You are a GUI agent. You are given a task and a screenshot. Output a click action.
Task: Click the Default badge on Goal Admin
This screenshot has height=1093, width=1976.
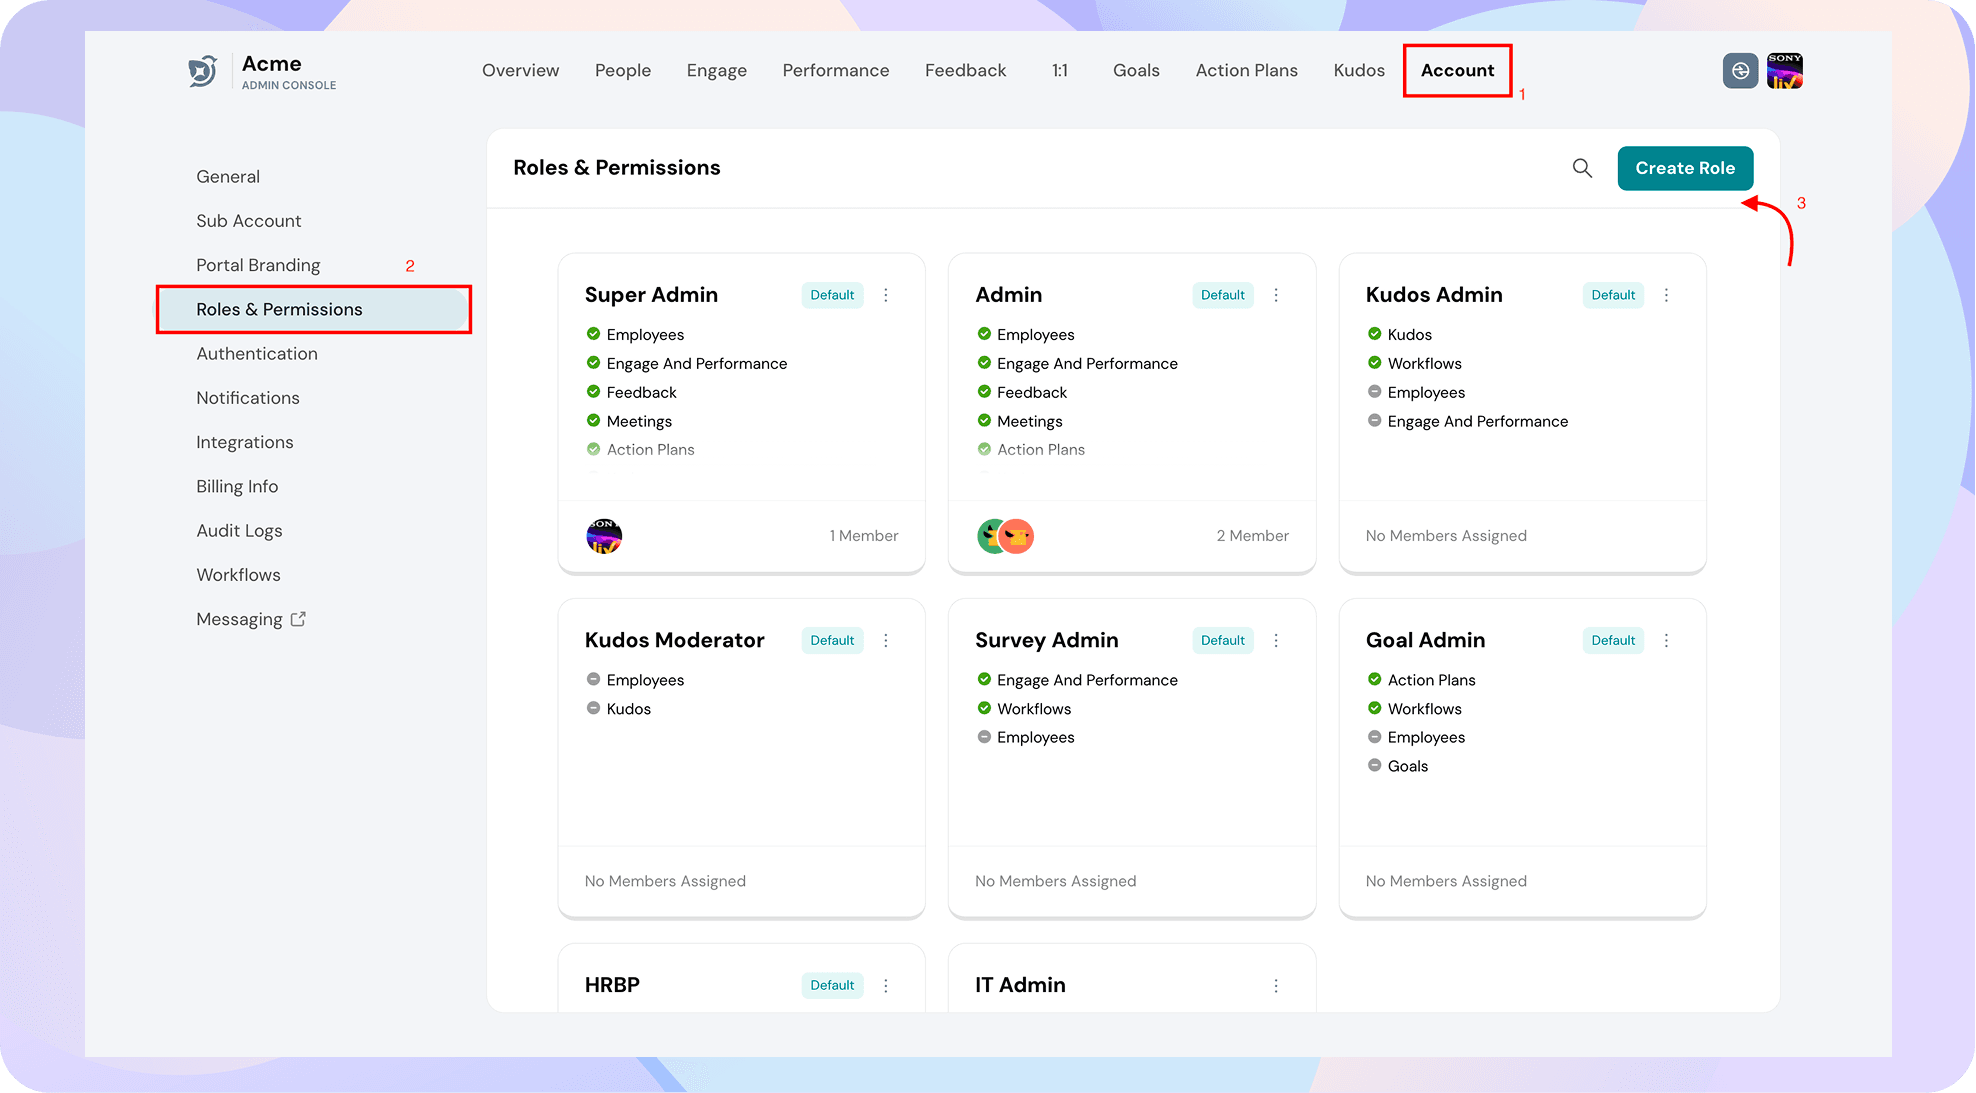[x=1613, y=640]
